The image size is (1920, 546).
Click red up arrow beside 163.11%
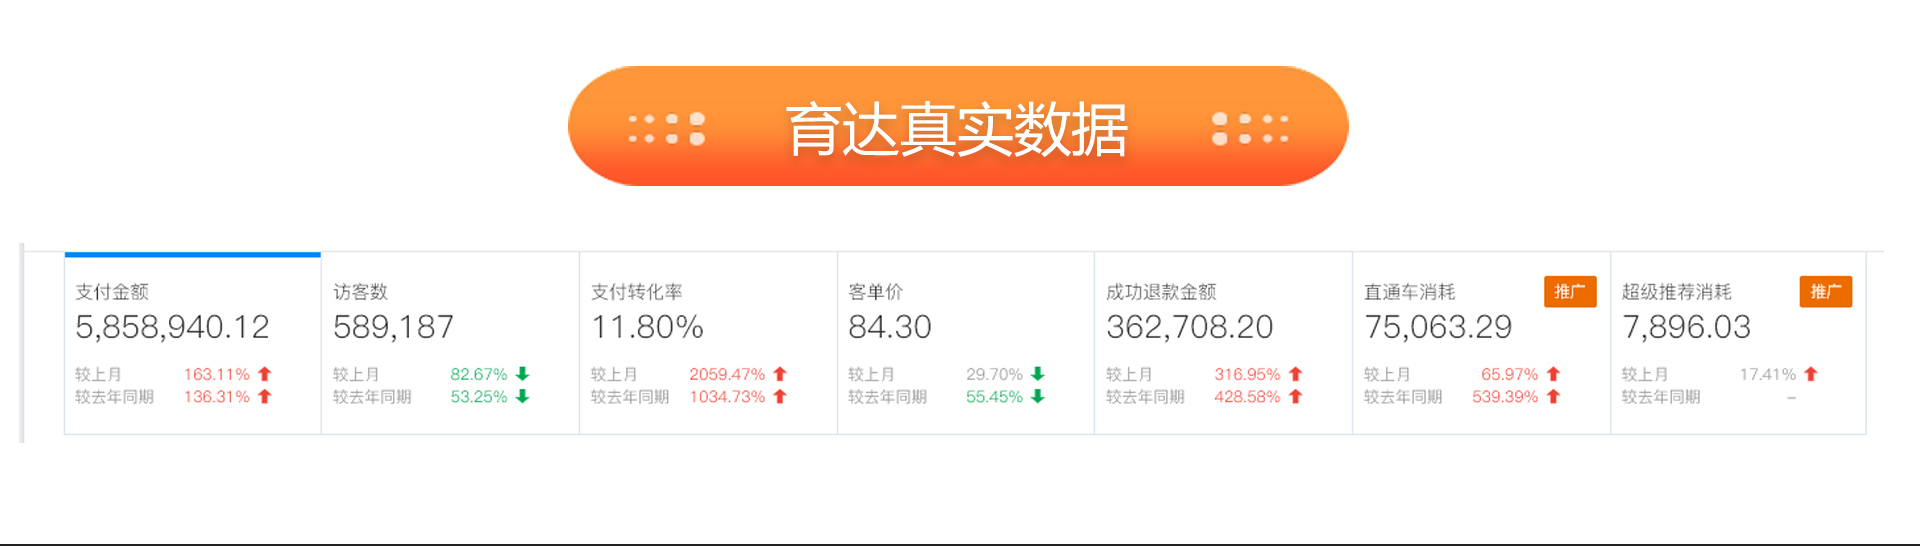(265, 374)
